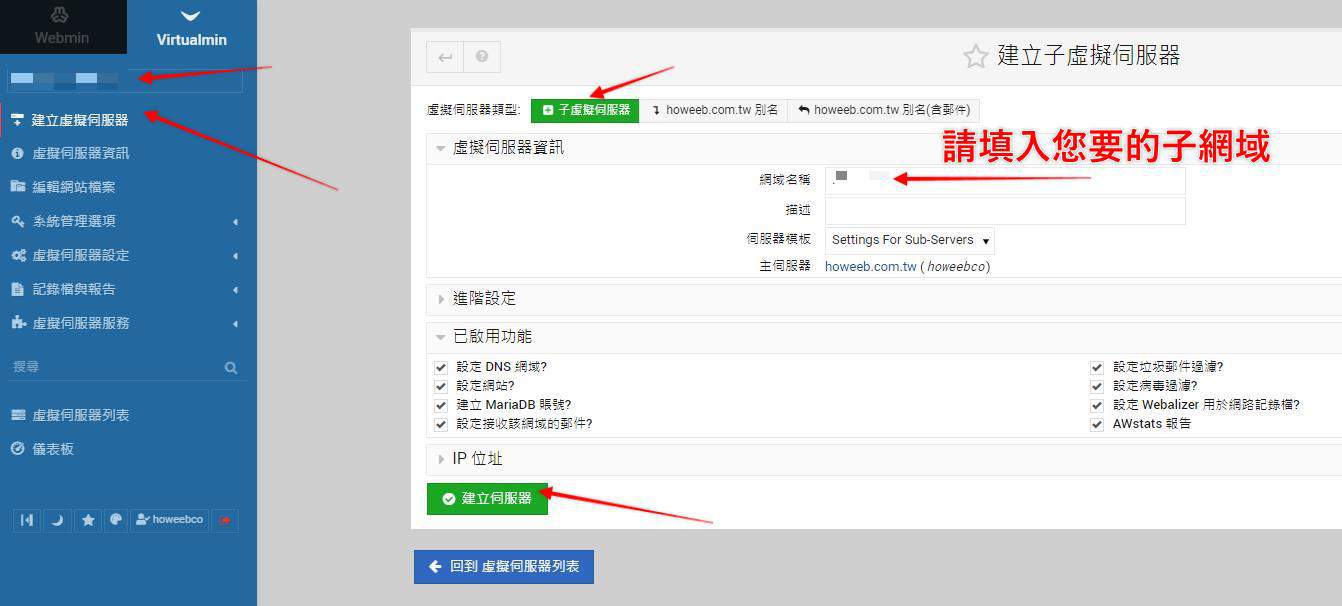This screenshot has height=606, width=1342.
Task: Click the back arrow icon in the toolbar
Action: (445, 57)
